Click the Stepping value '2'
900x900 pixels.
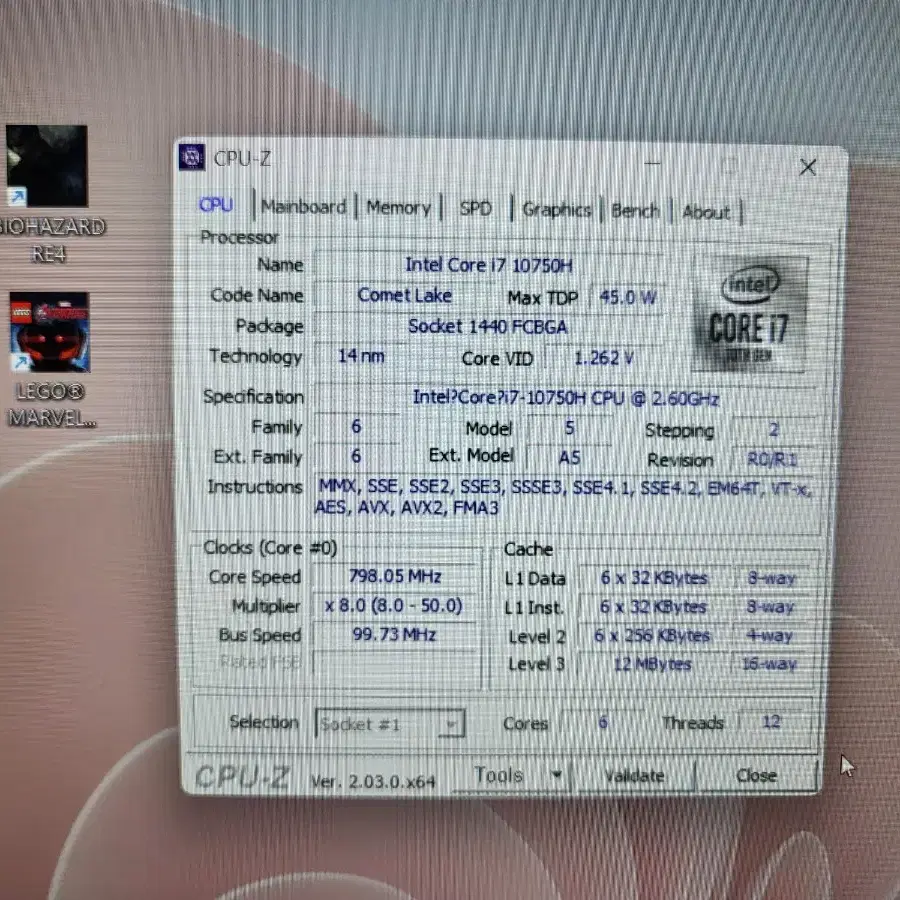pyautogui.click(x=774, y=429)
